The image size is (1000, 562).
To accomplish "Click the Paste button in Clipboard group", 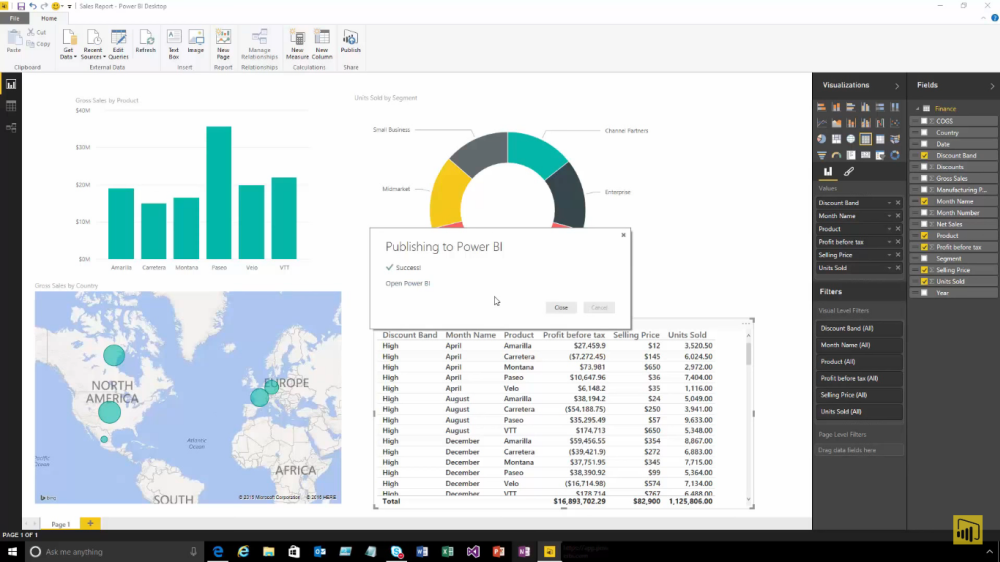I will [13, 41].
